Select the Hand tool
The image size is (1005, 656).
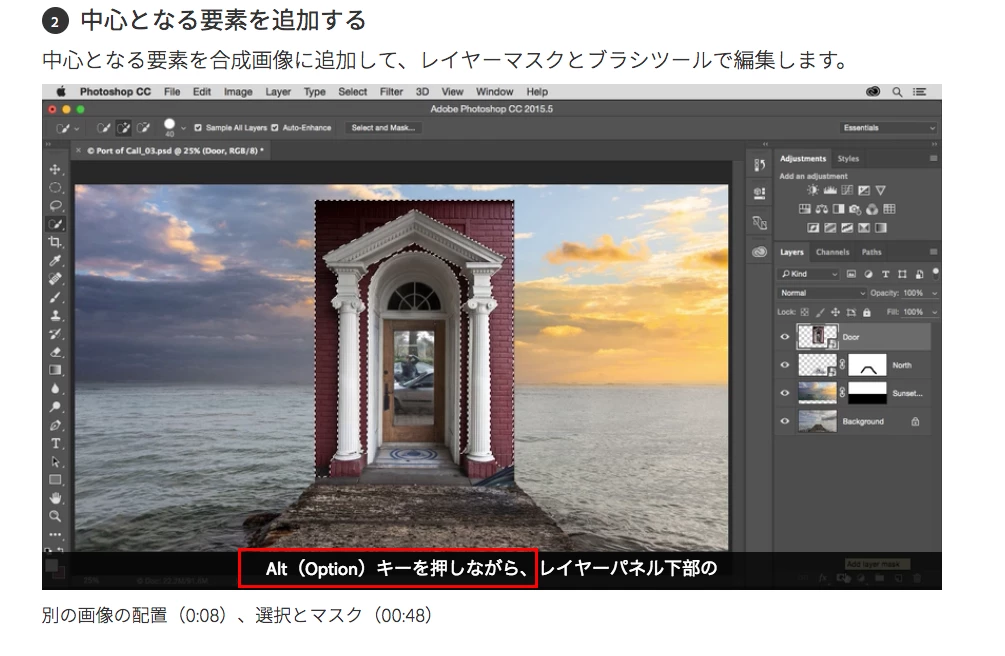click(56, 498)
